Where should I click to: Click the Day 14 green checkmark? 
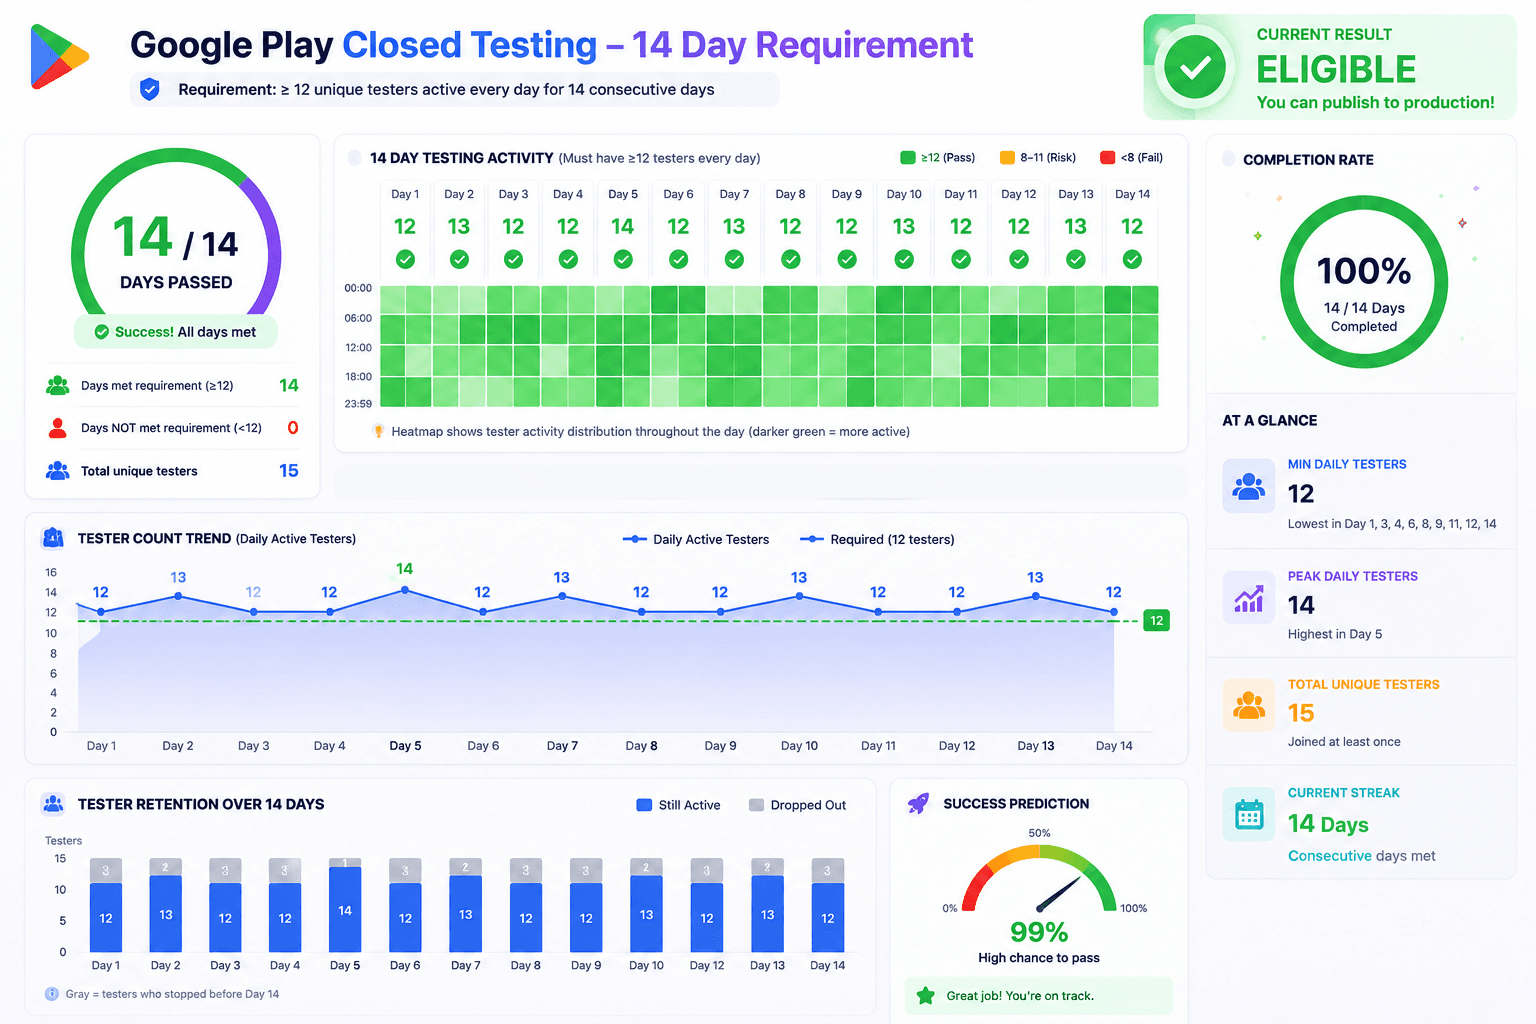[1132, 260]
